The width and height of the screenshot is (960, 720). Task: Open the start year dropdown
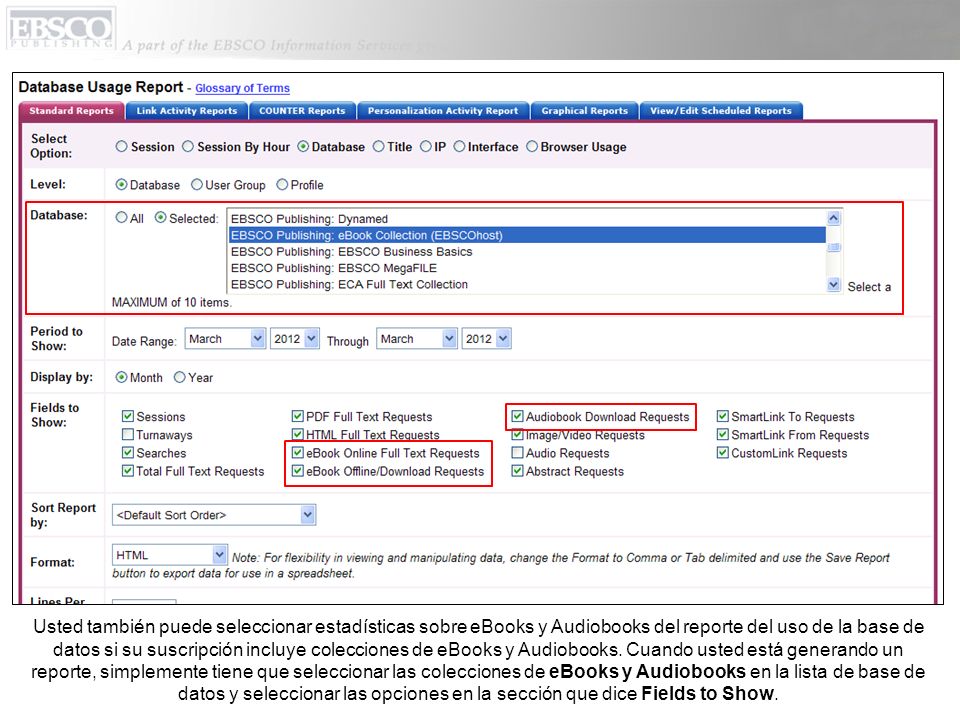pos(294,339)
